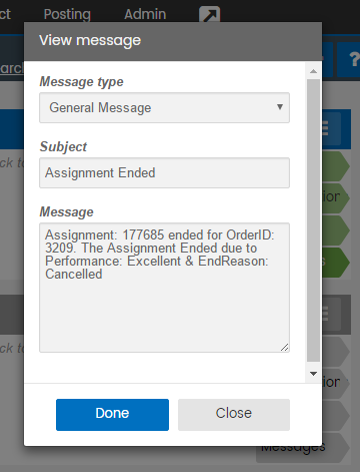Select the dark green chevron step
Viewport: 360px width, 472px height.
[335, 263]
